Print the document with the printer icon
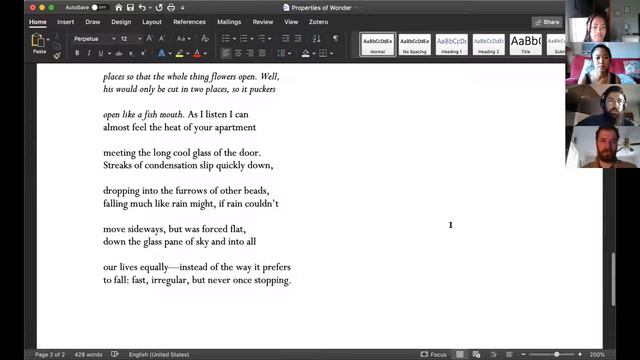Viewport: 640px width, 360px height. (171, 7)
